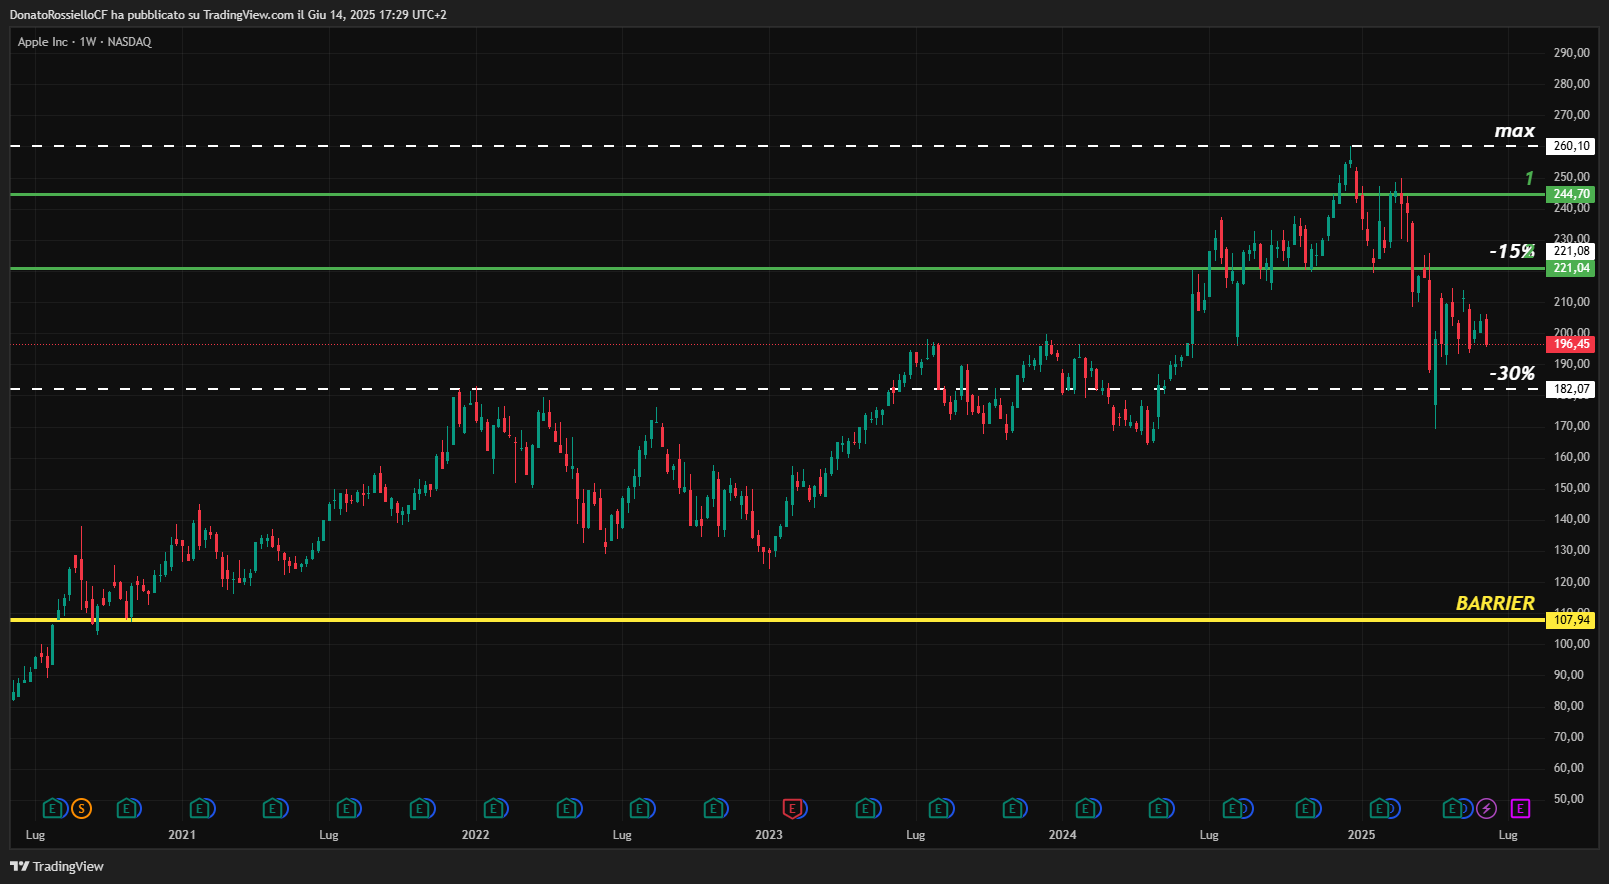Viewport: 1609px width, 884px height.
Task: Click the 182,07 price label
Action: tap(1571, 389)
